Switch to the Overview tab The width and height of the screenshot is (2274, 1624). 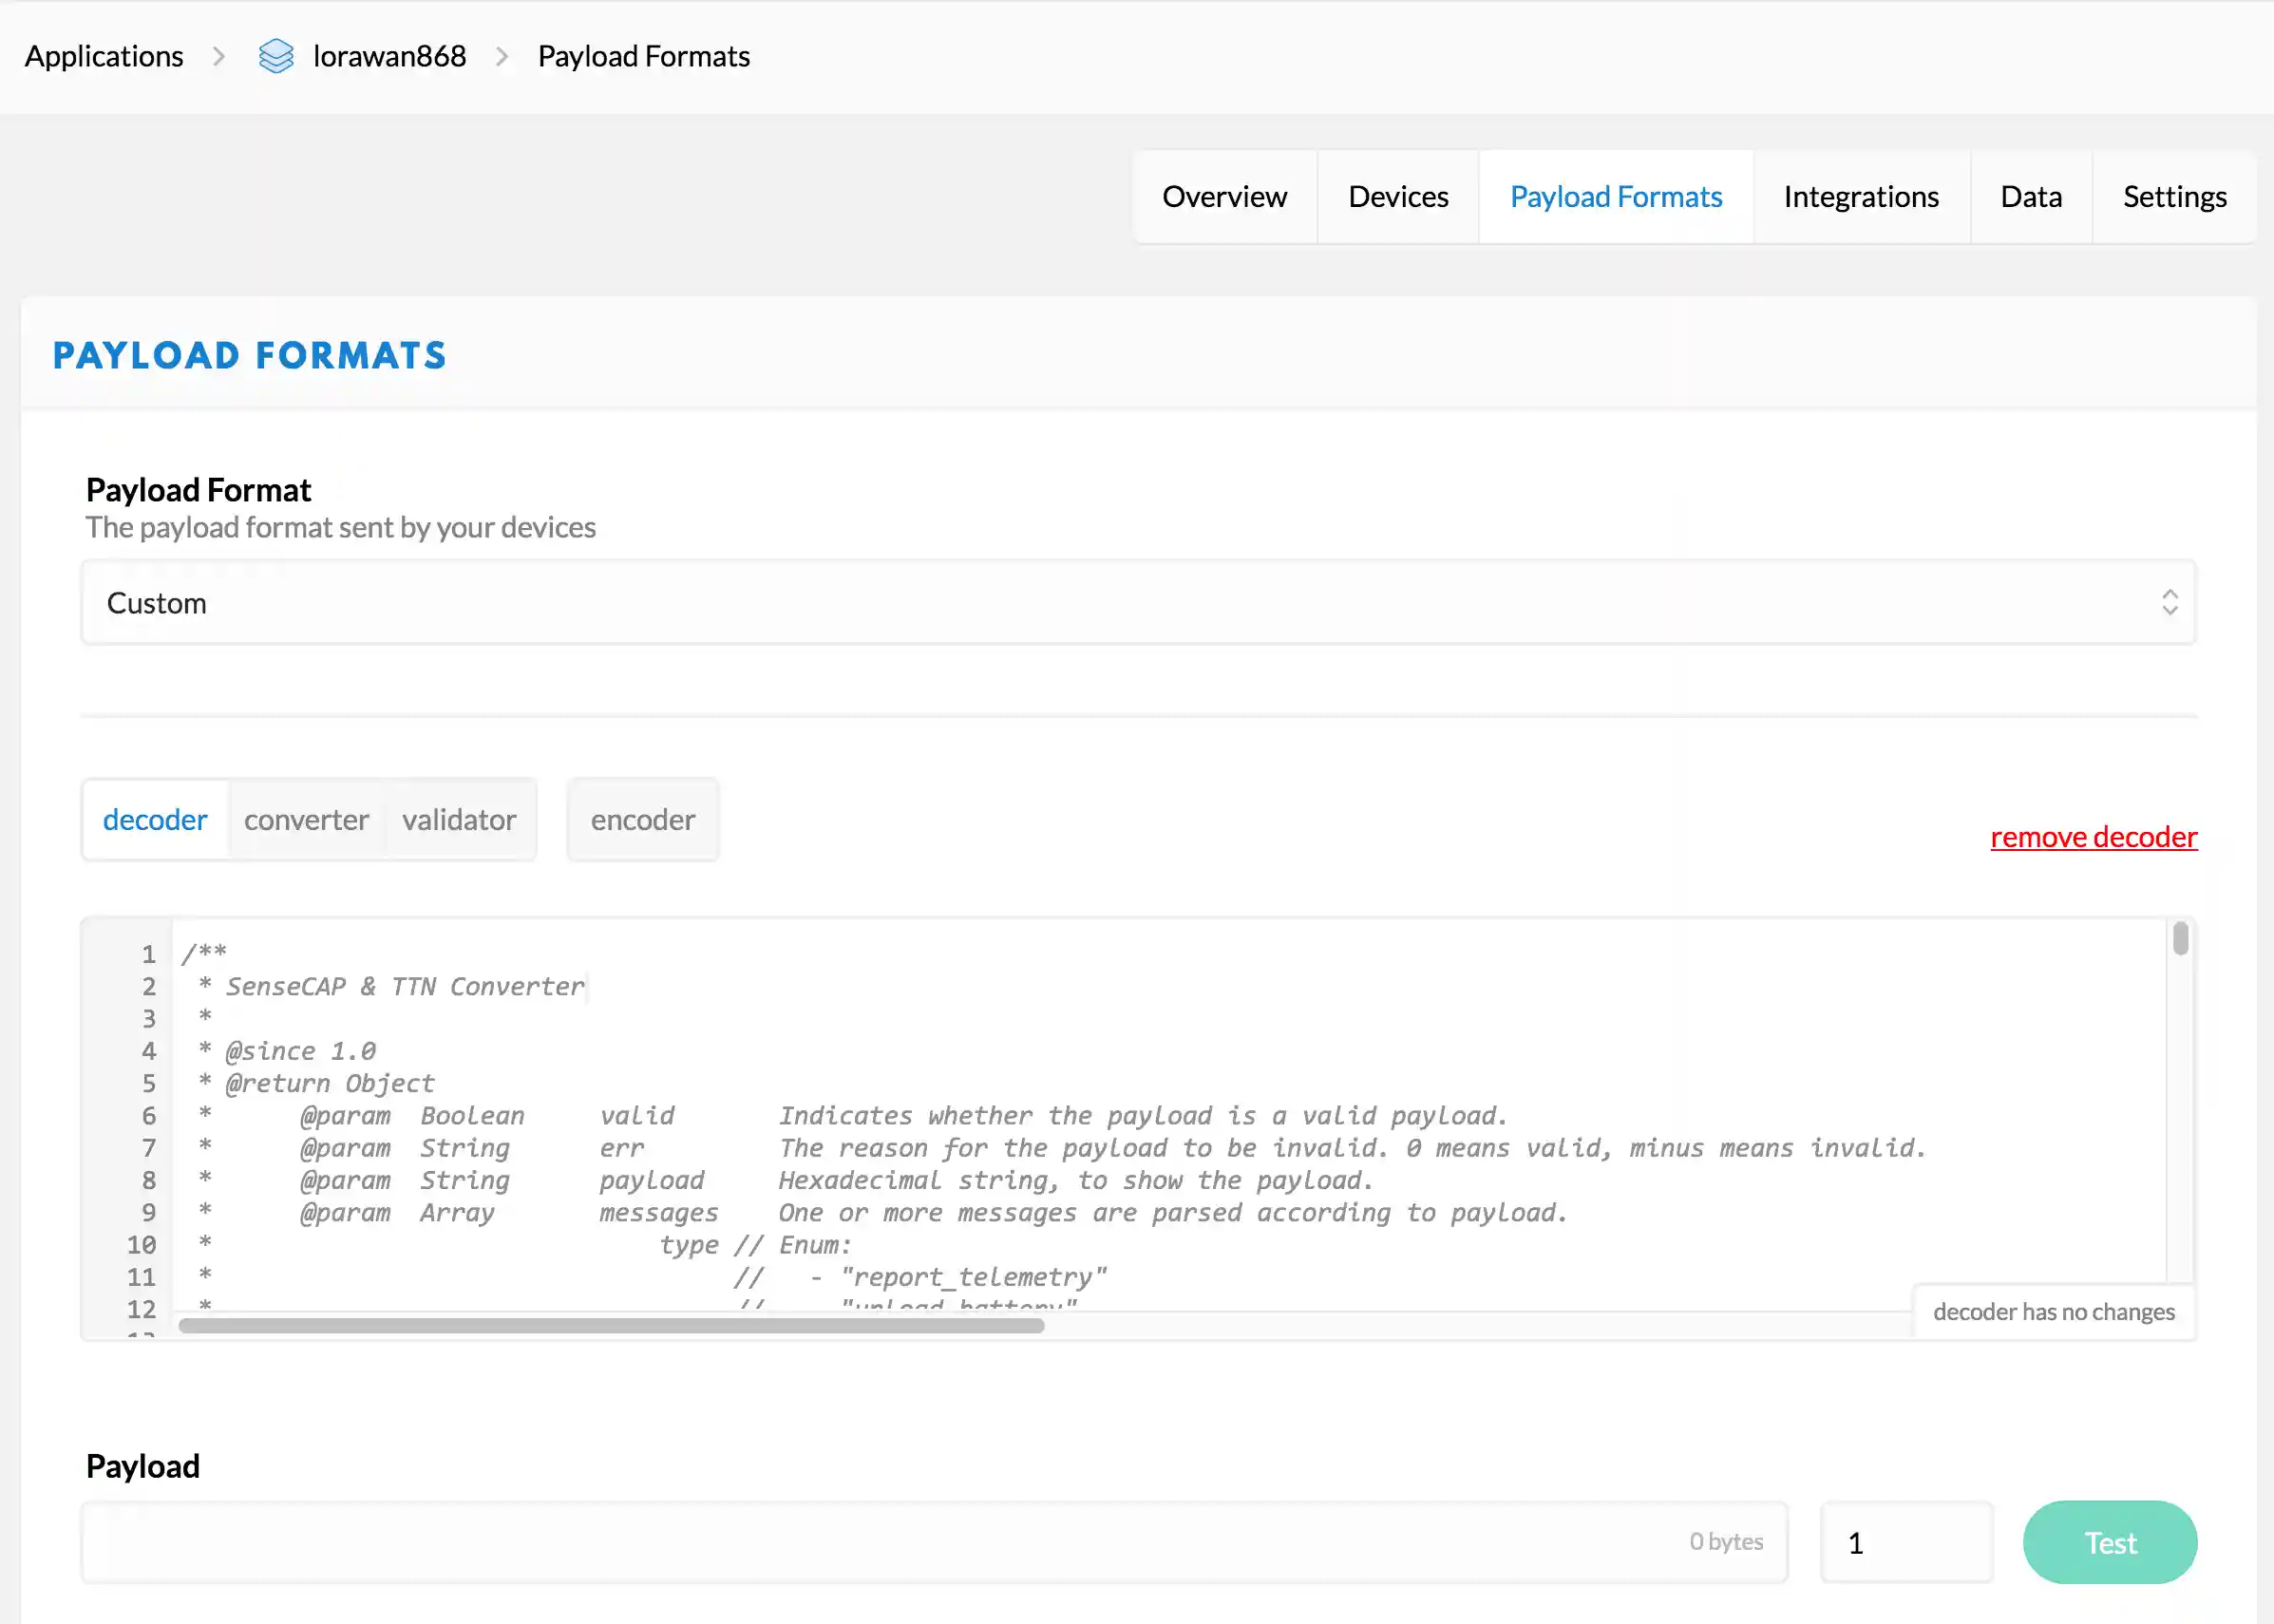point(1224,197)
